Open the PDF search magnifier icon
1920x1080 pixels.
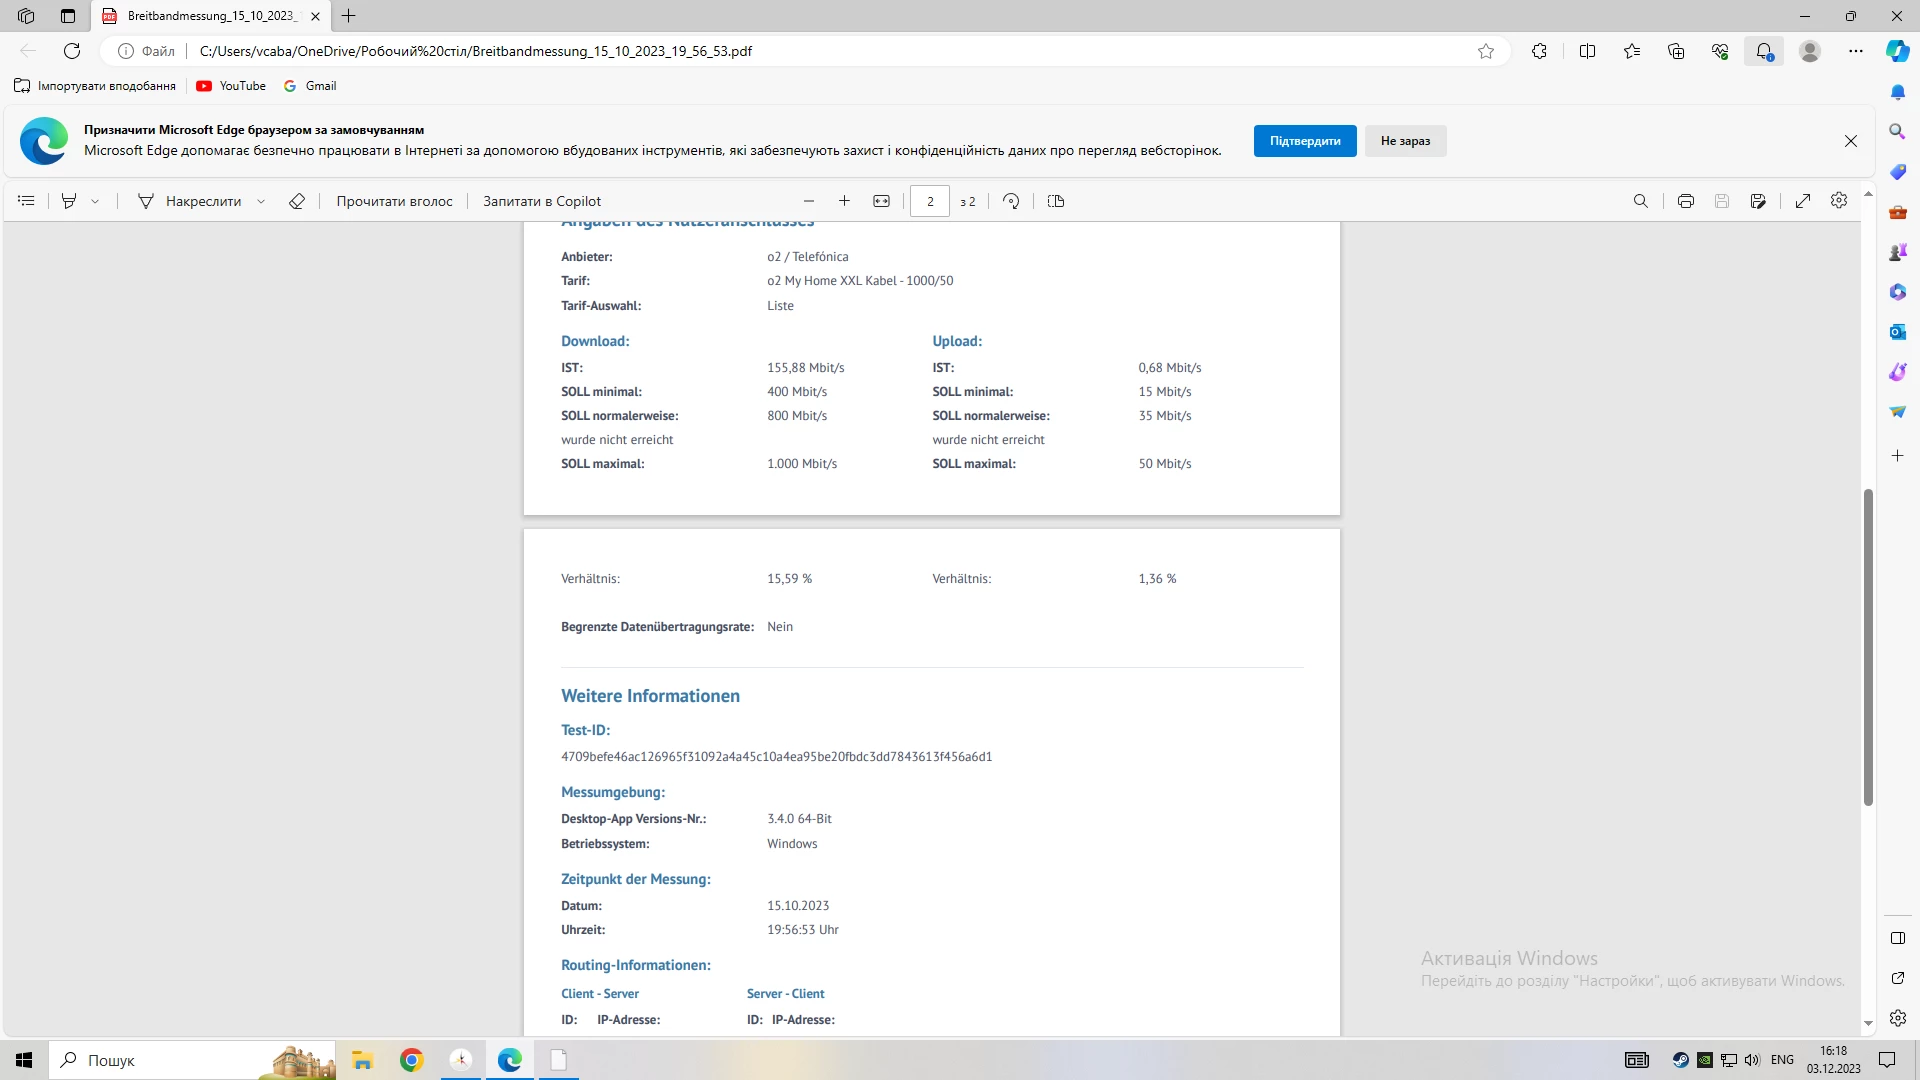click(1640, 201)
